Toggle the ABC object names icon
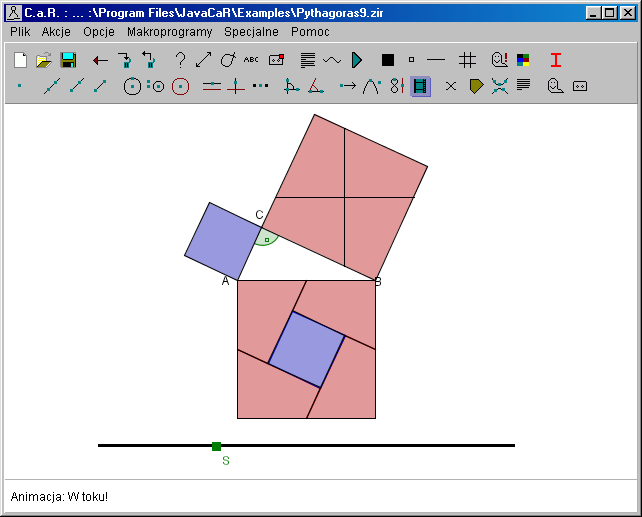Screen dimensions: 642x517 click(x=251, y=60)
